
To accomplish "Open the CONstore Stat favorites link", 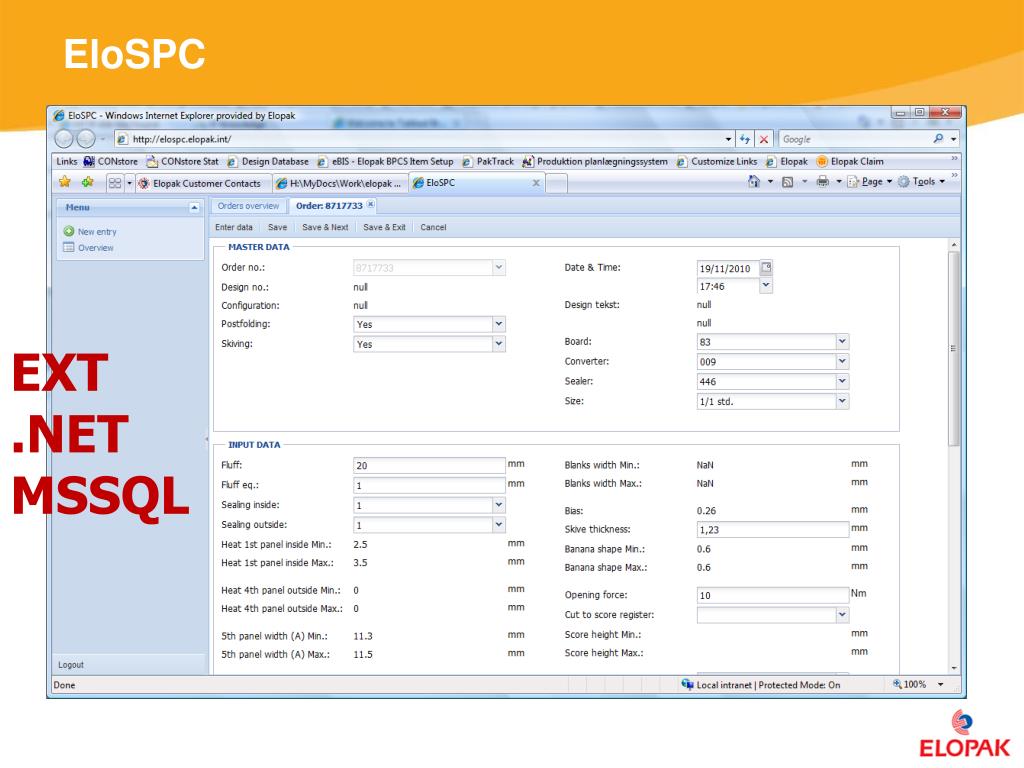I will click(x=182, y=161).
